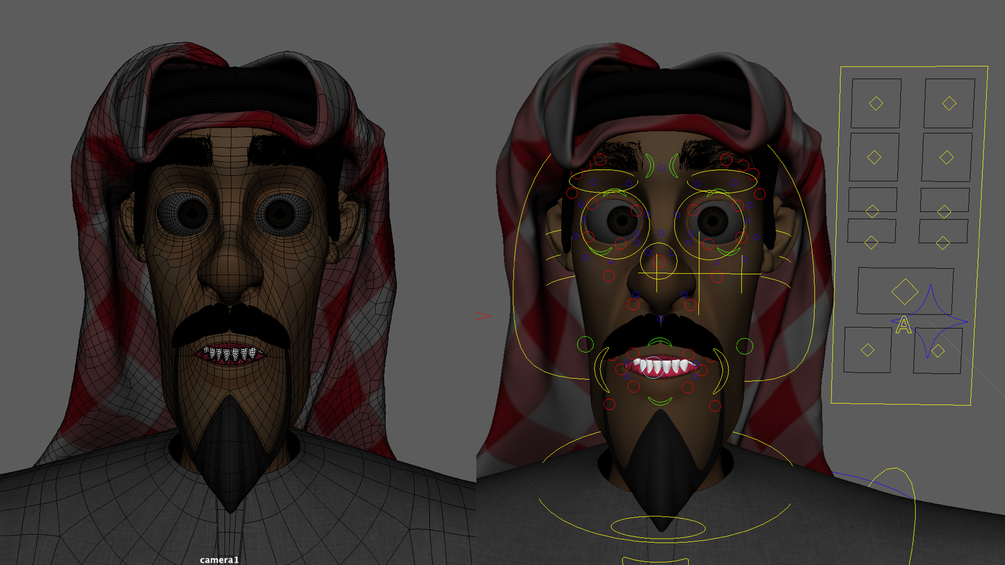Select diamond handle in second-row left box
This screenshot has height=565, width=1005.
click(x=874, y=158)
